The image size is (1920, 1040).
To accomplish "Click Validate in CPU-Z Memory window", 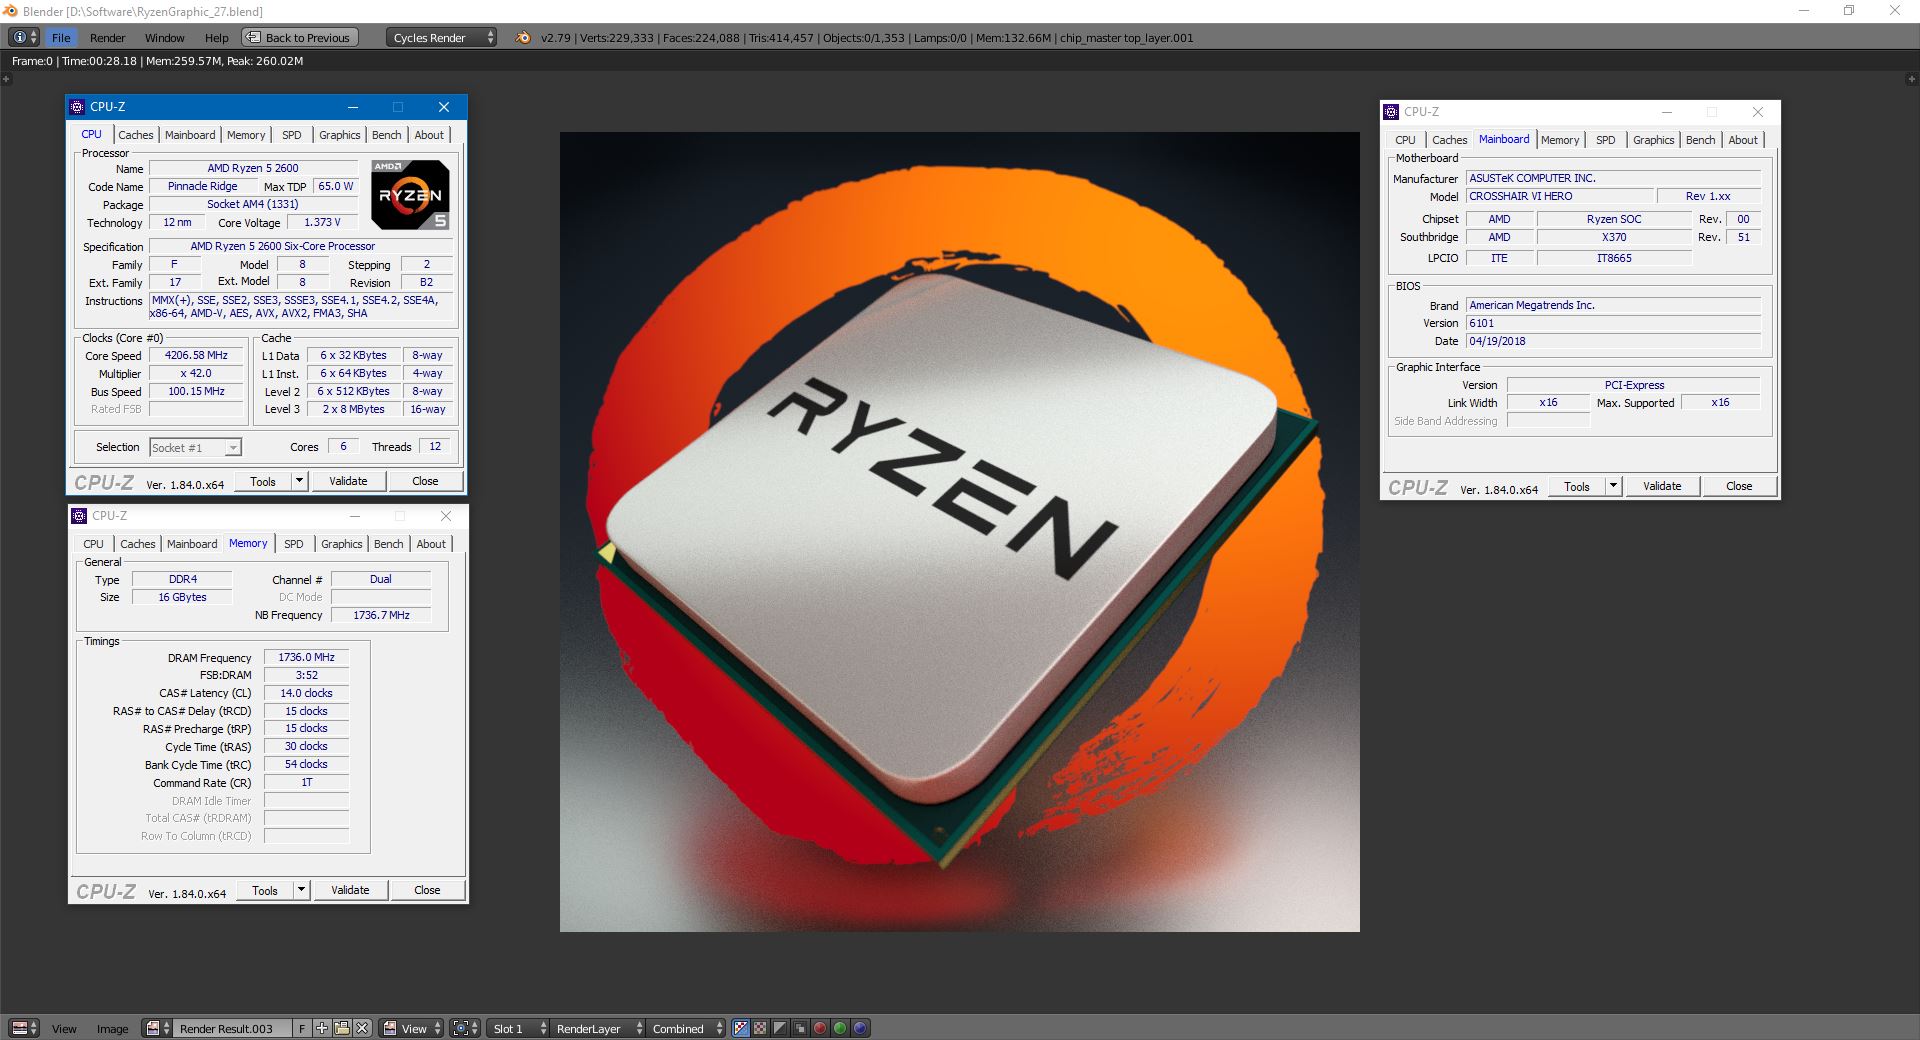I will [x=350, y=890].
